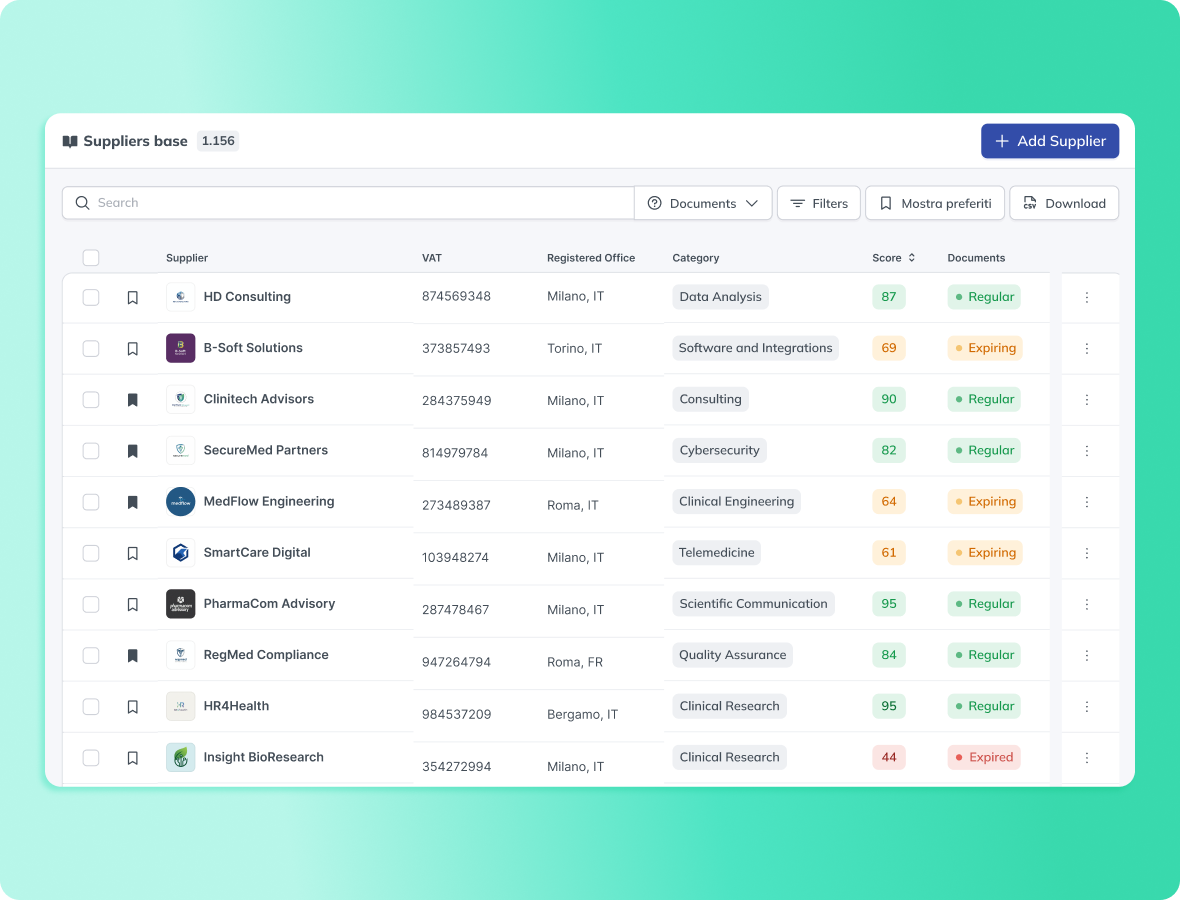Open row options for Insight BioResearch

1087,758
